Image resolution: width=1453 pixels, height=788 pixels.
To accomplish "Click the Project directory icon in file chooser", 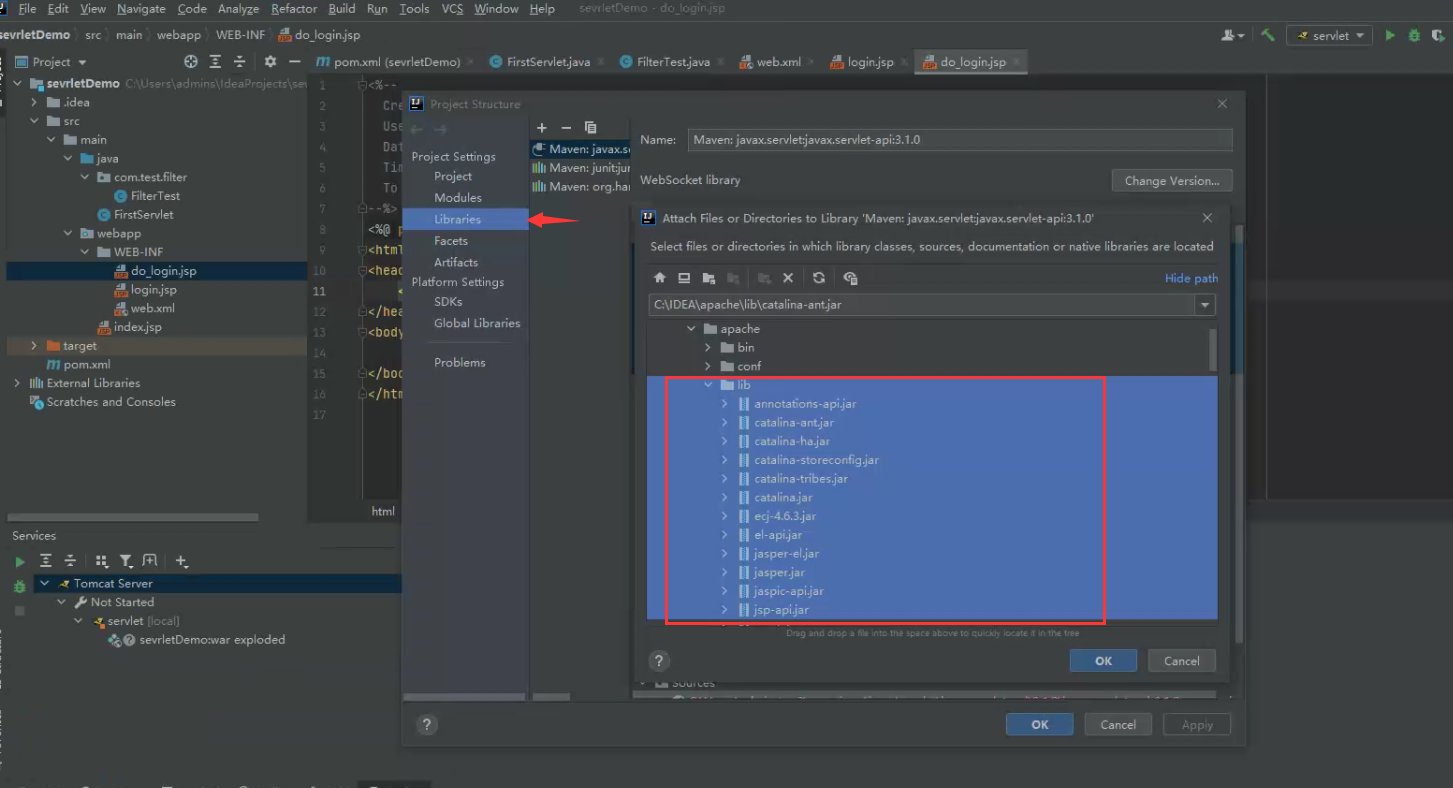I will tap(709, 278).
